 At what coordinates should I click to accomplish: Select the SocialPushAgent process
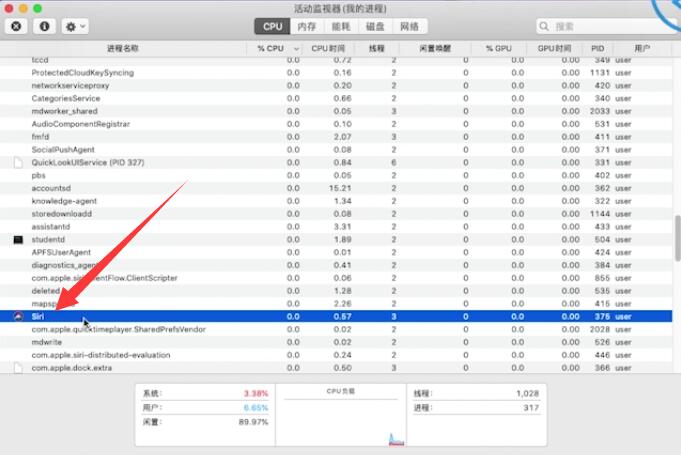point(63,150)
